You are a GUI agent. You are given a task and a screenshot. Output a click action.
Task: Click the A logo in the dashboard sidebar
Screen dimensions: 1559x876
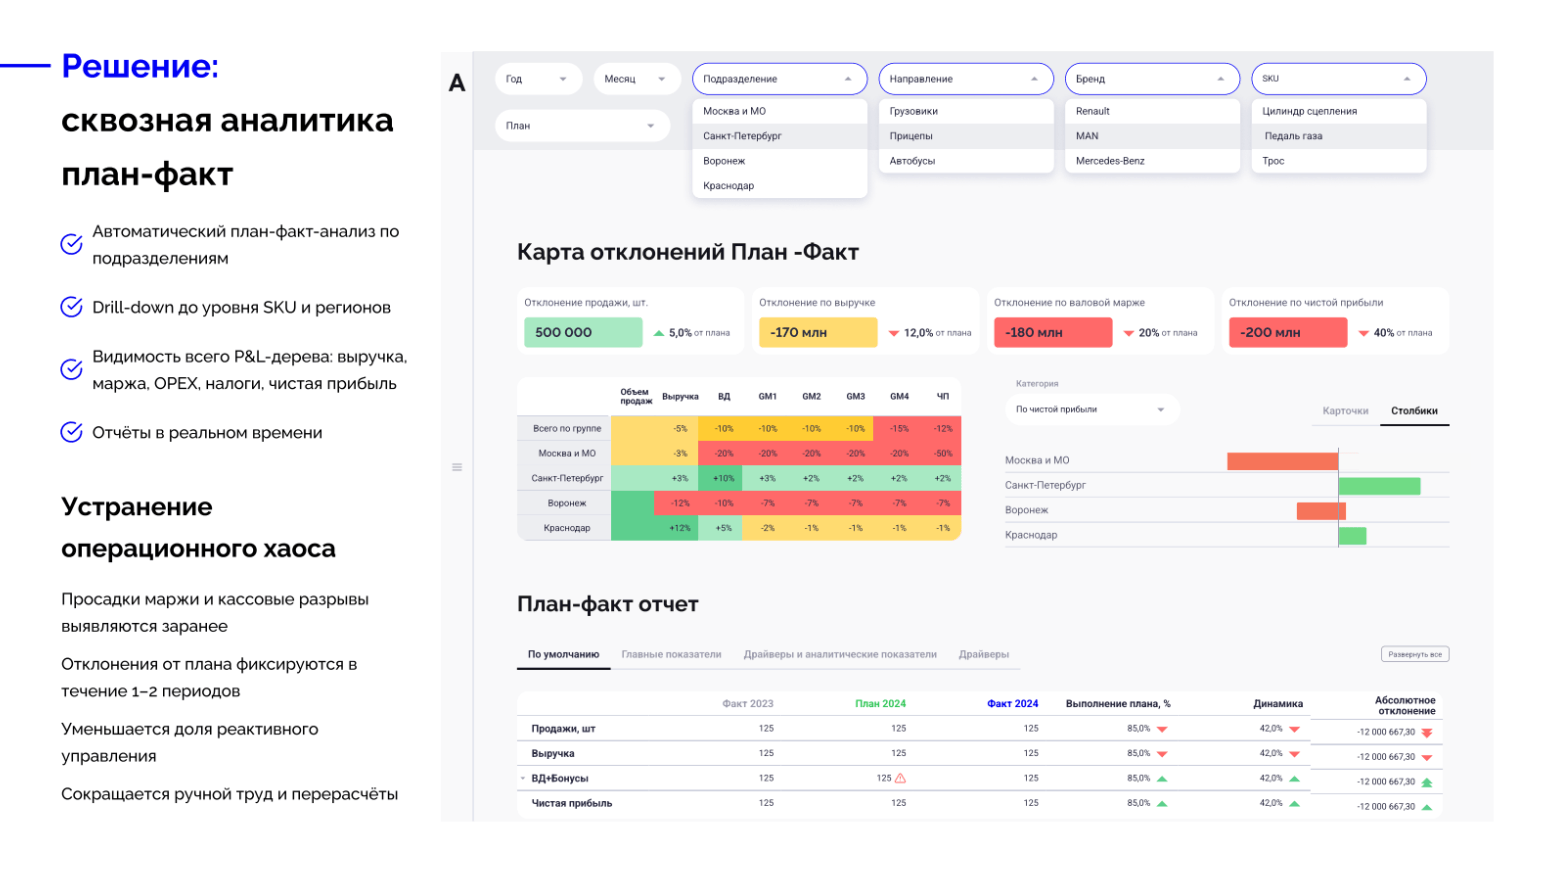coord(457,83)
